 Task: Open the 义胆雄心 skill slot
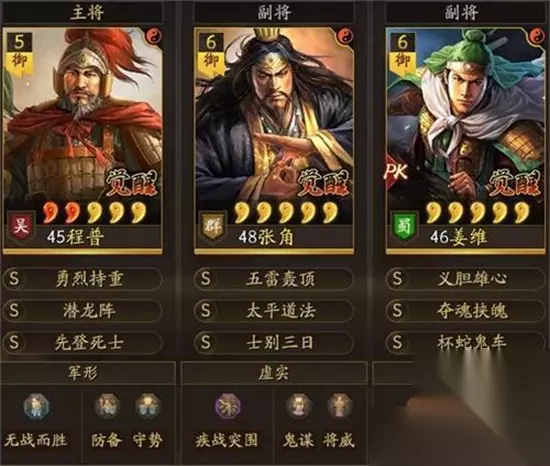tap(466, 279)
